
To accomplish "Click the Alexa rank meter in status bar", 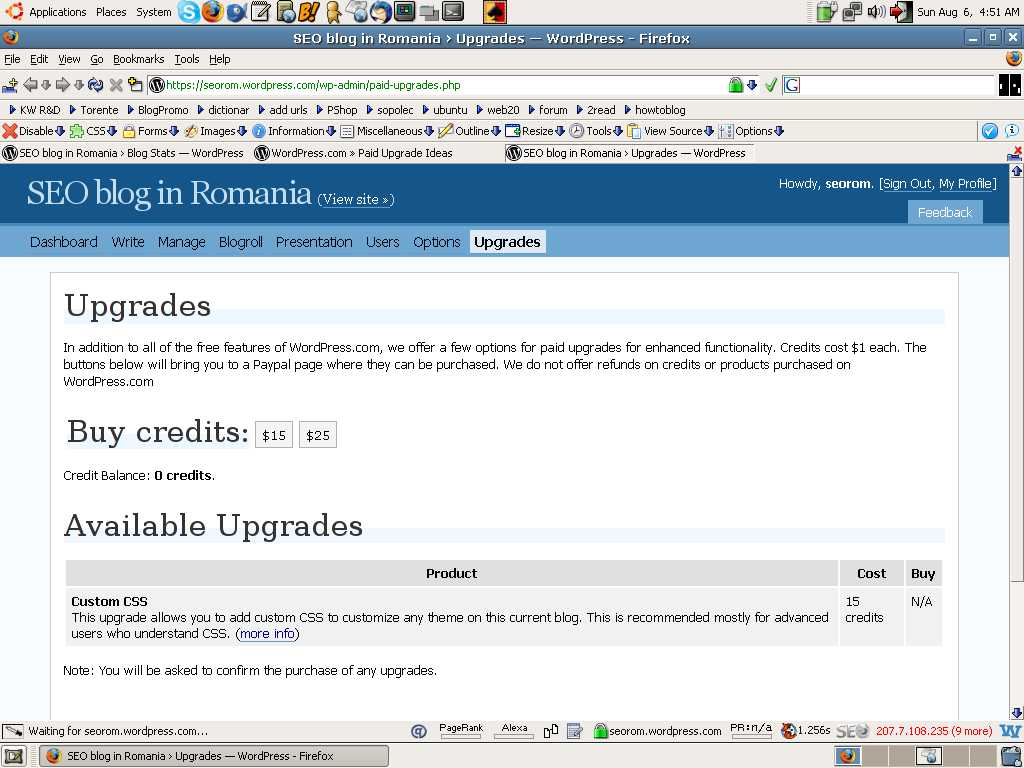I will (x=514, y=731).
